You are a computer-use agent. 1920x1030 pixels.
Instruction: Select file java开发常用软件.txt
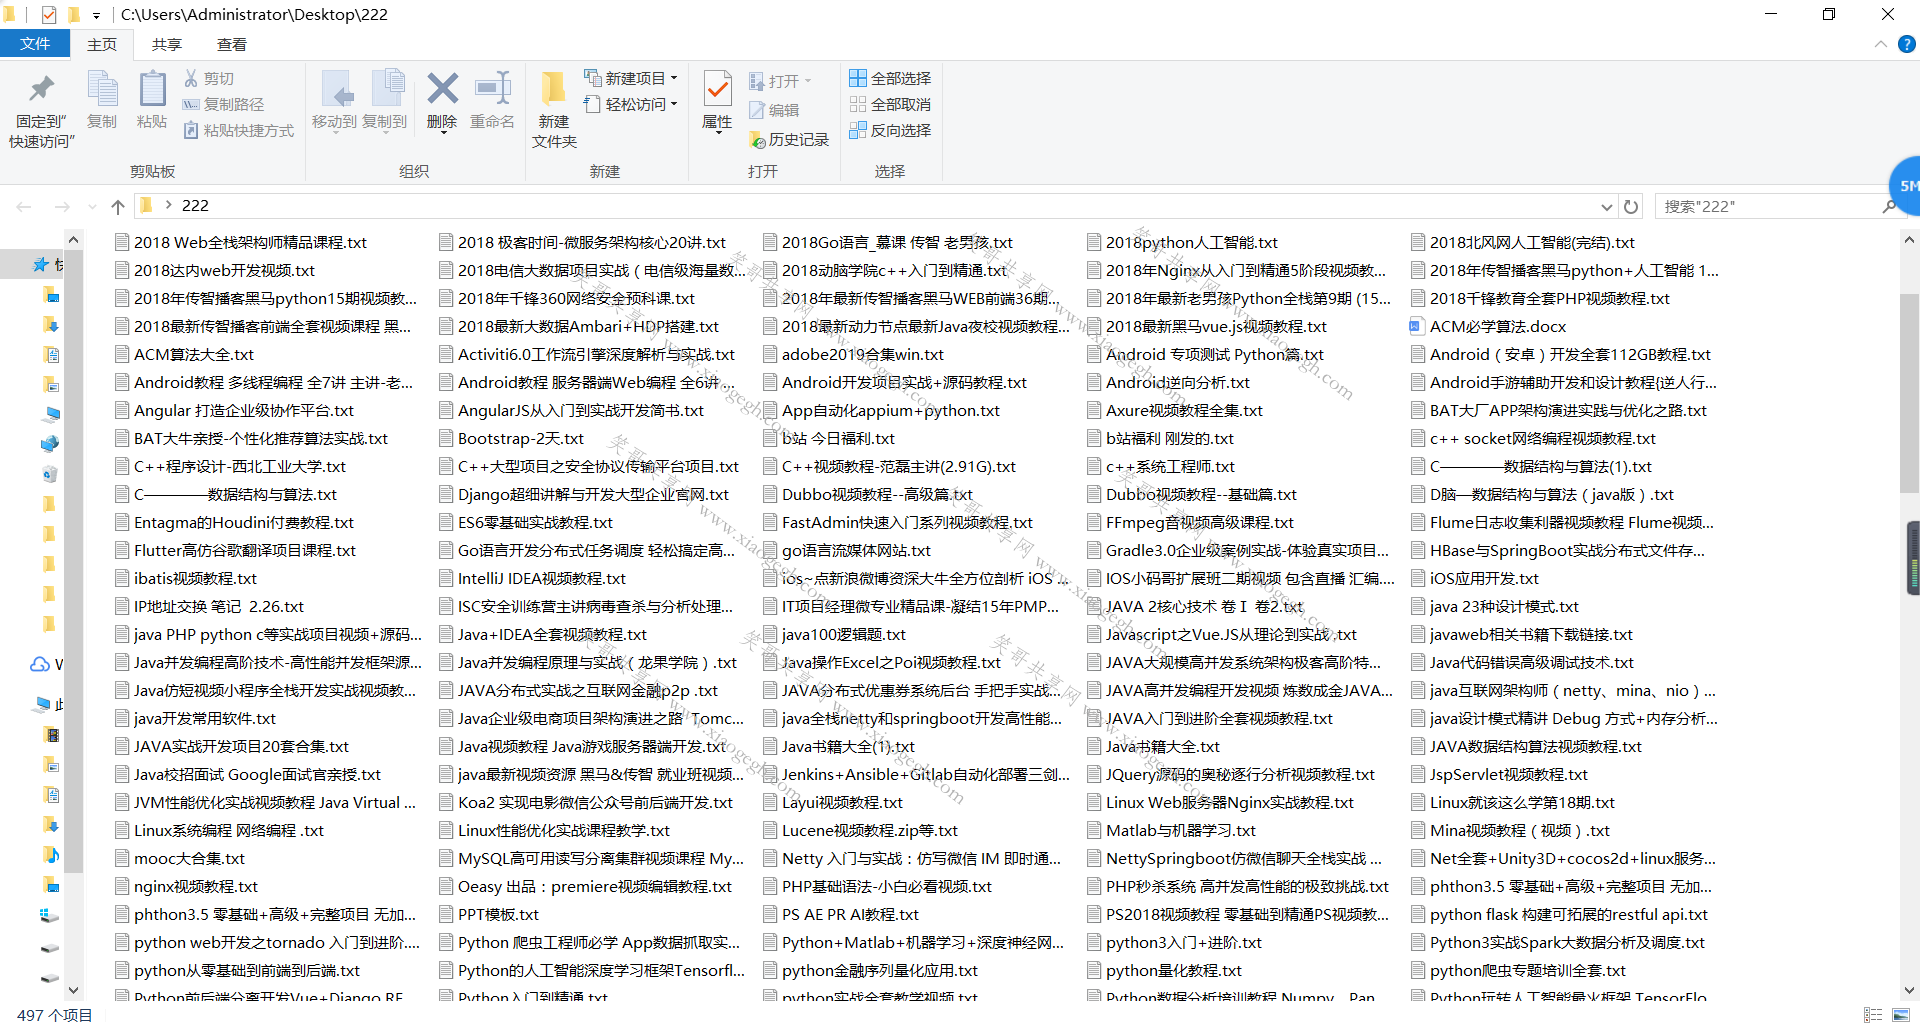(196, 718)
